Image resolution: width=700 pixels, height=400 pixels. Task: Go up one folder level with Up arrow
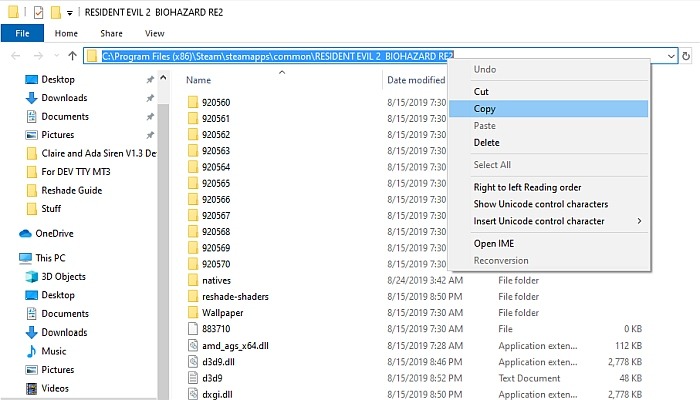tap(72, 56)
